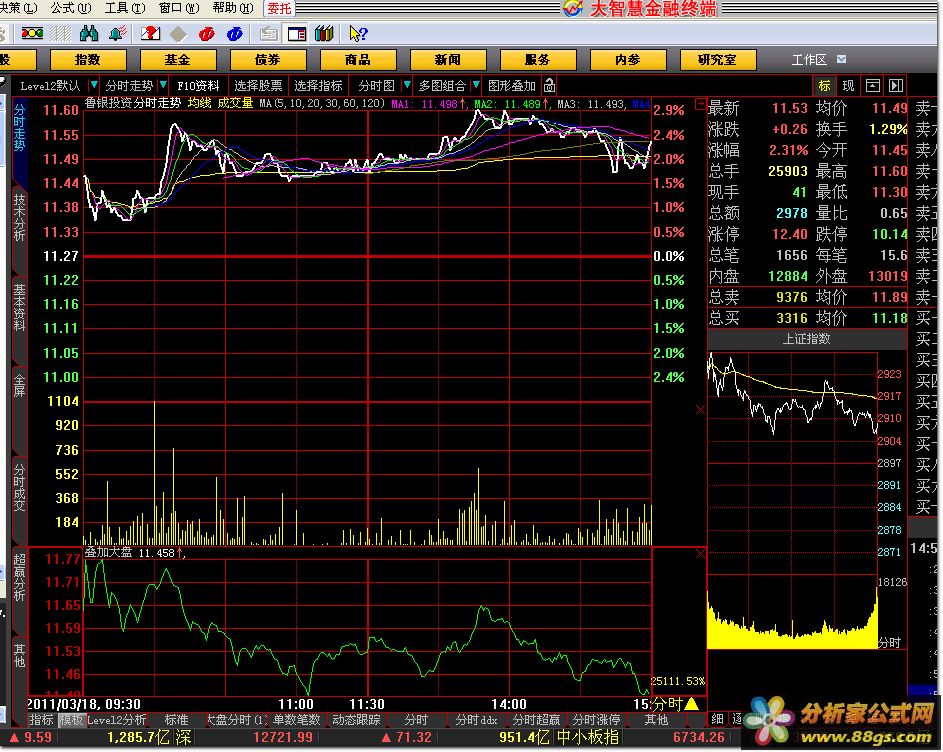Click the 商品 yellow button
Image resolution: width=943 pixels, height=752 pixels.
pyautogui.click(x=358, y=60)
